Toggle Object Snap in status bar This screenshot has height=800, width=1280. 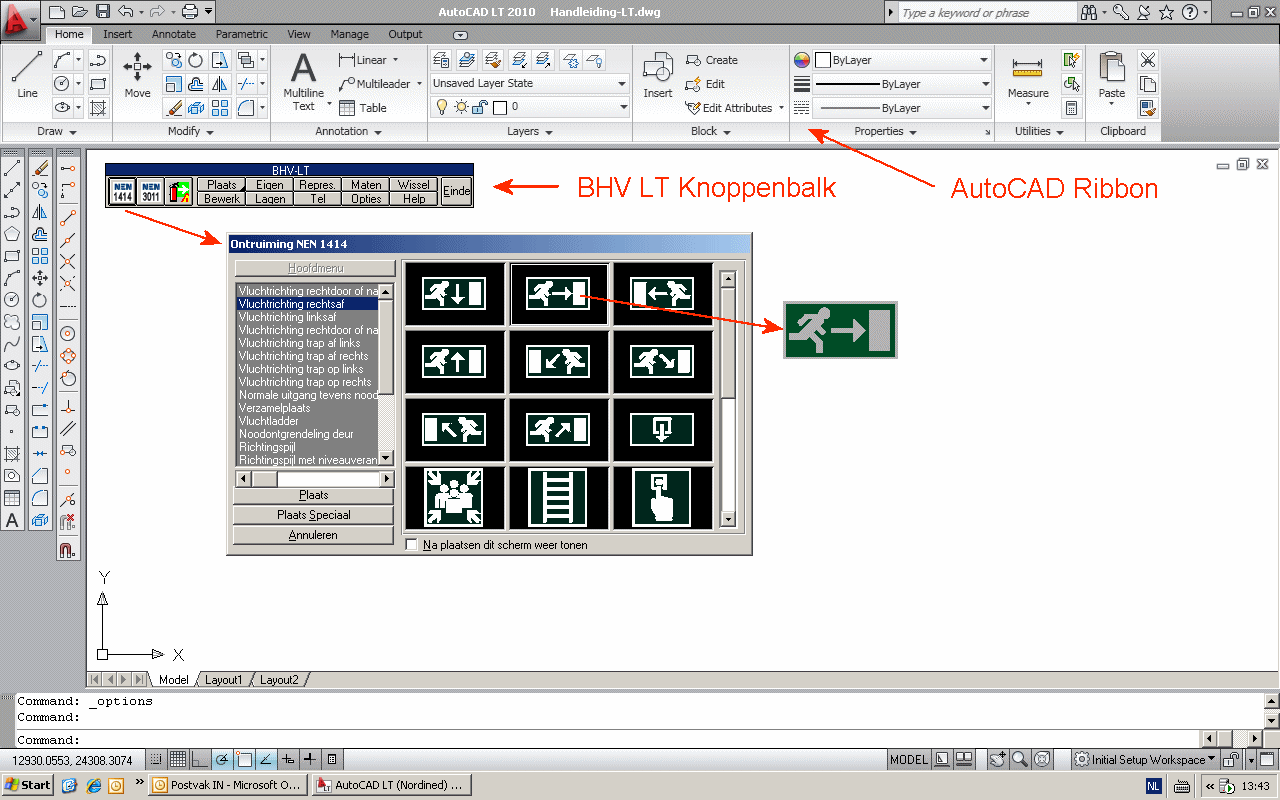[x=244, y=760]
